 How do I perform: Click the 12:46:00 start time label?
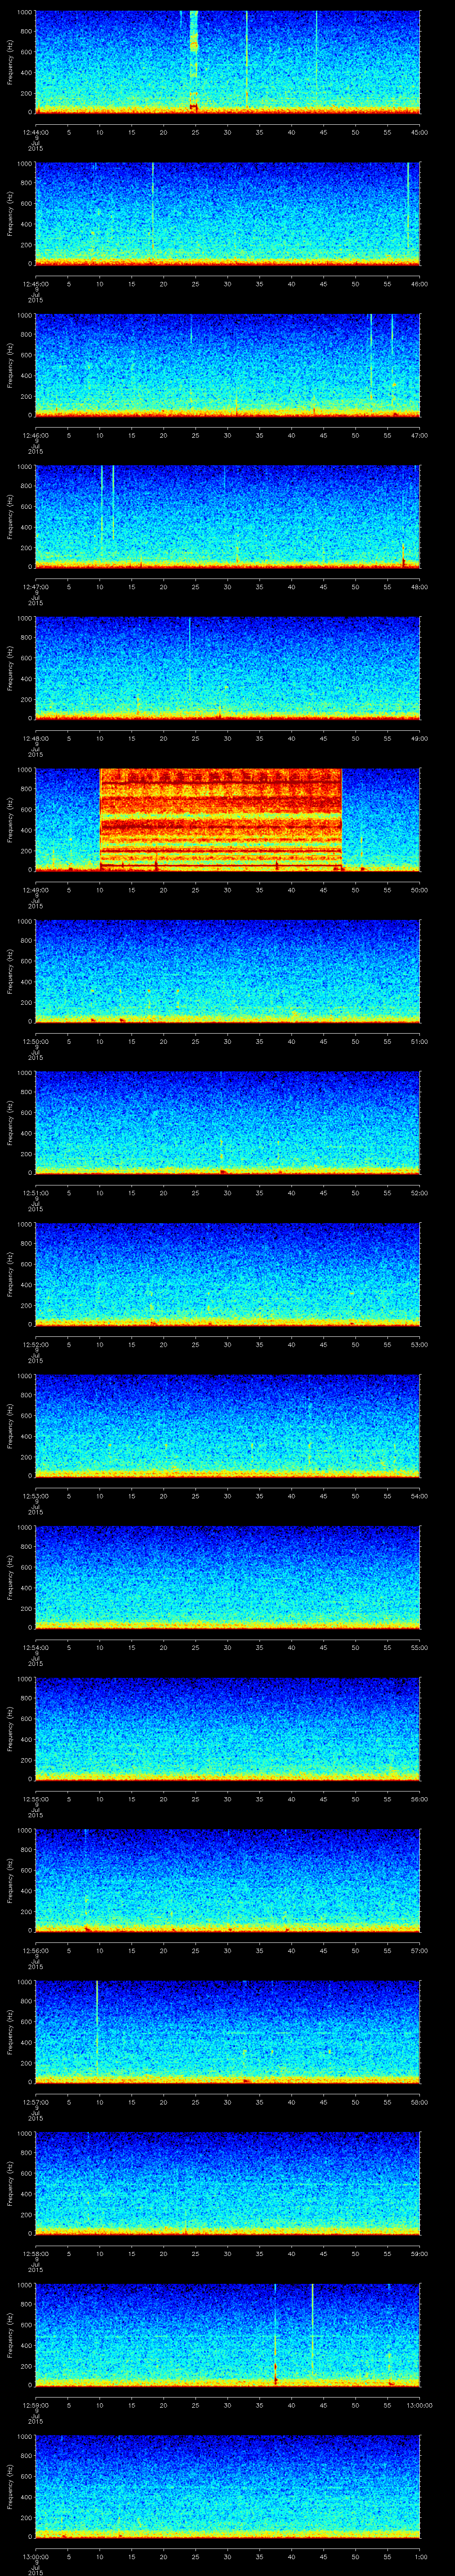pos(35,436)
